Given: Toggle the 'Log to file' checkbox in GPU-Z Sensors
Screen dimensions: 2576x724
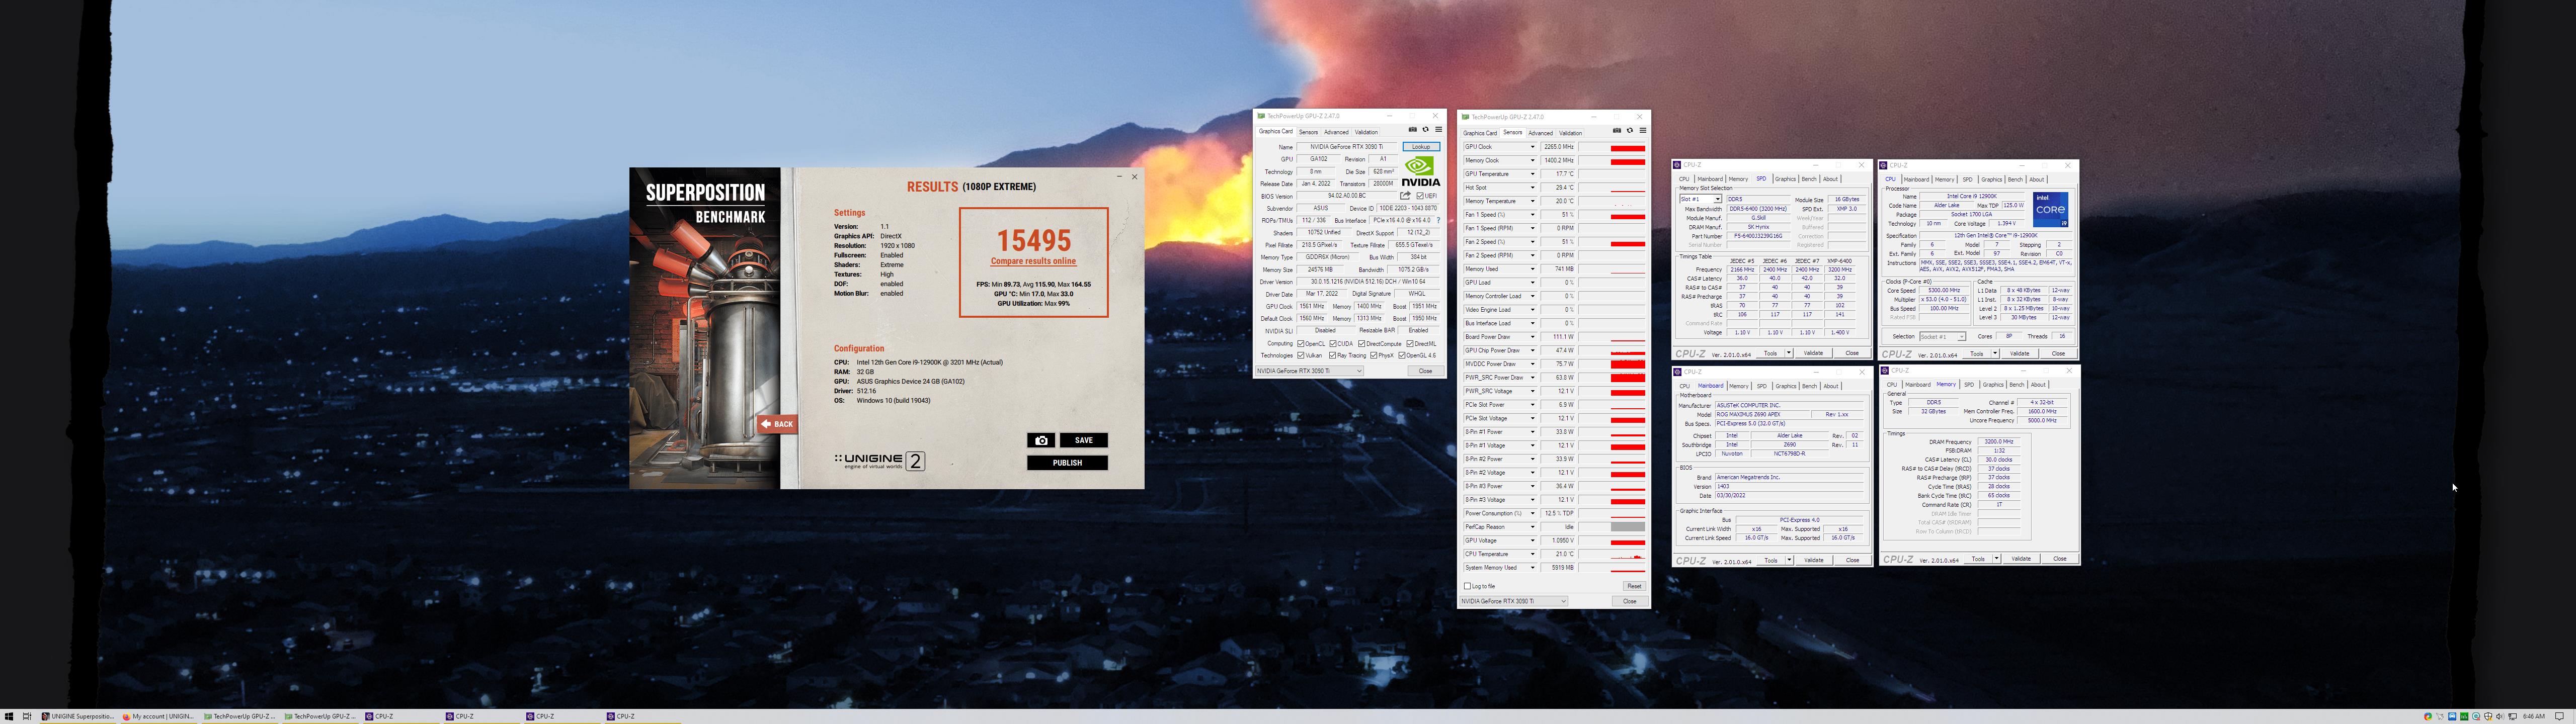Looking at the screenshot, I should (1467, 586).
